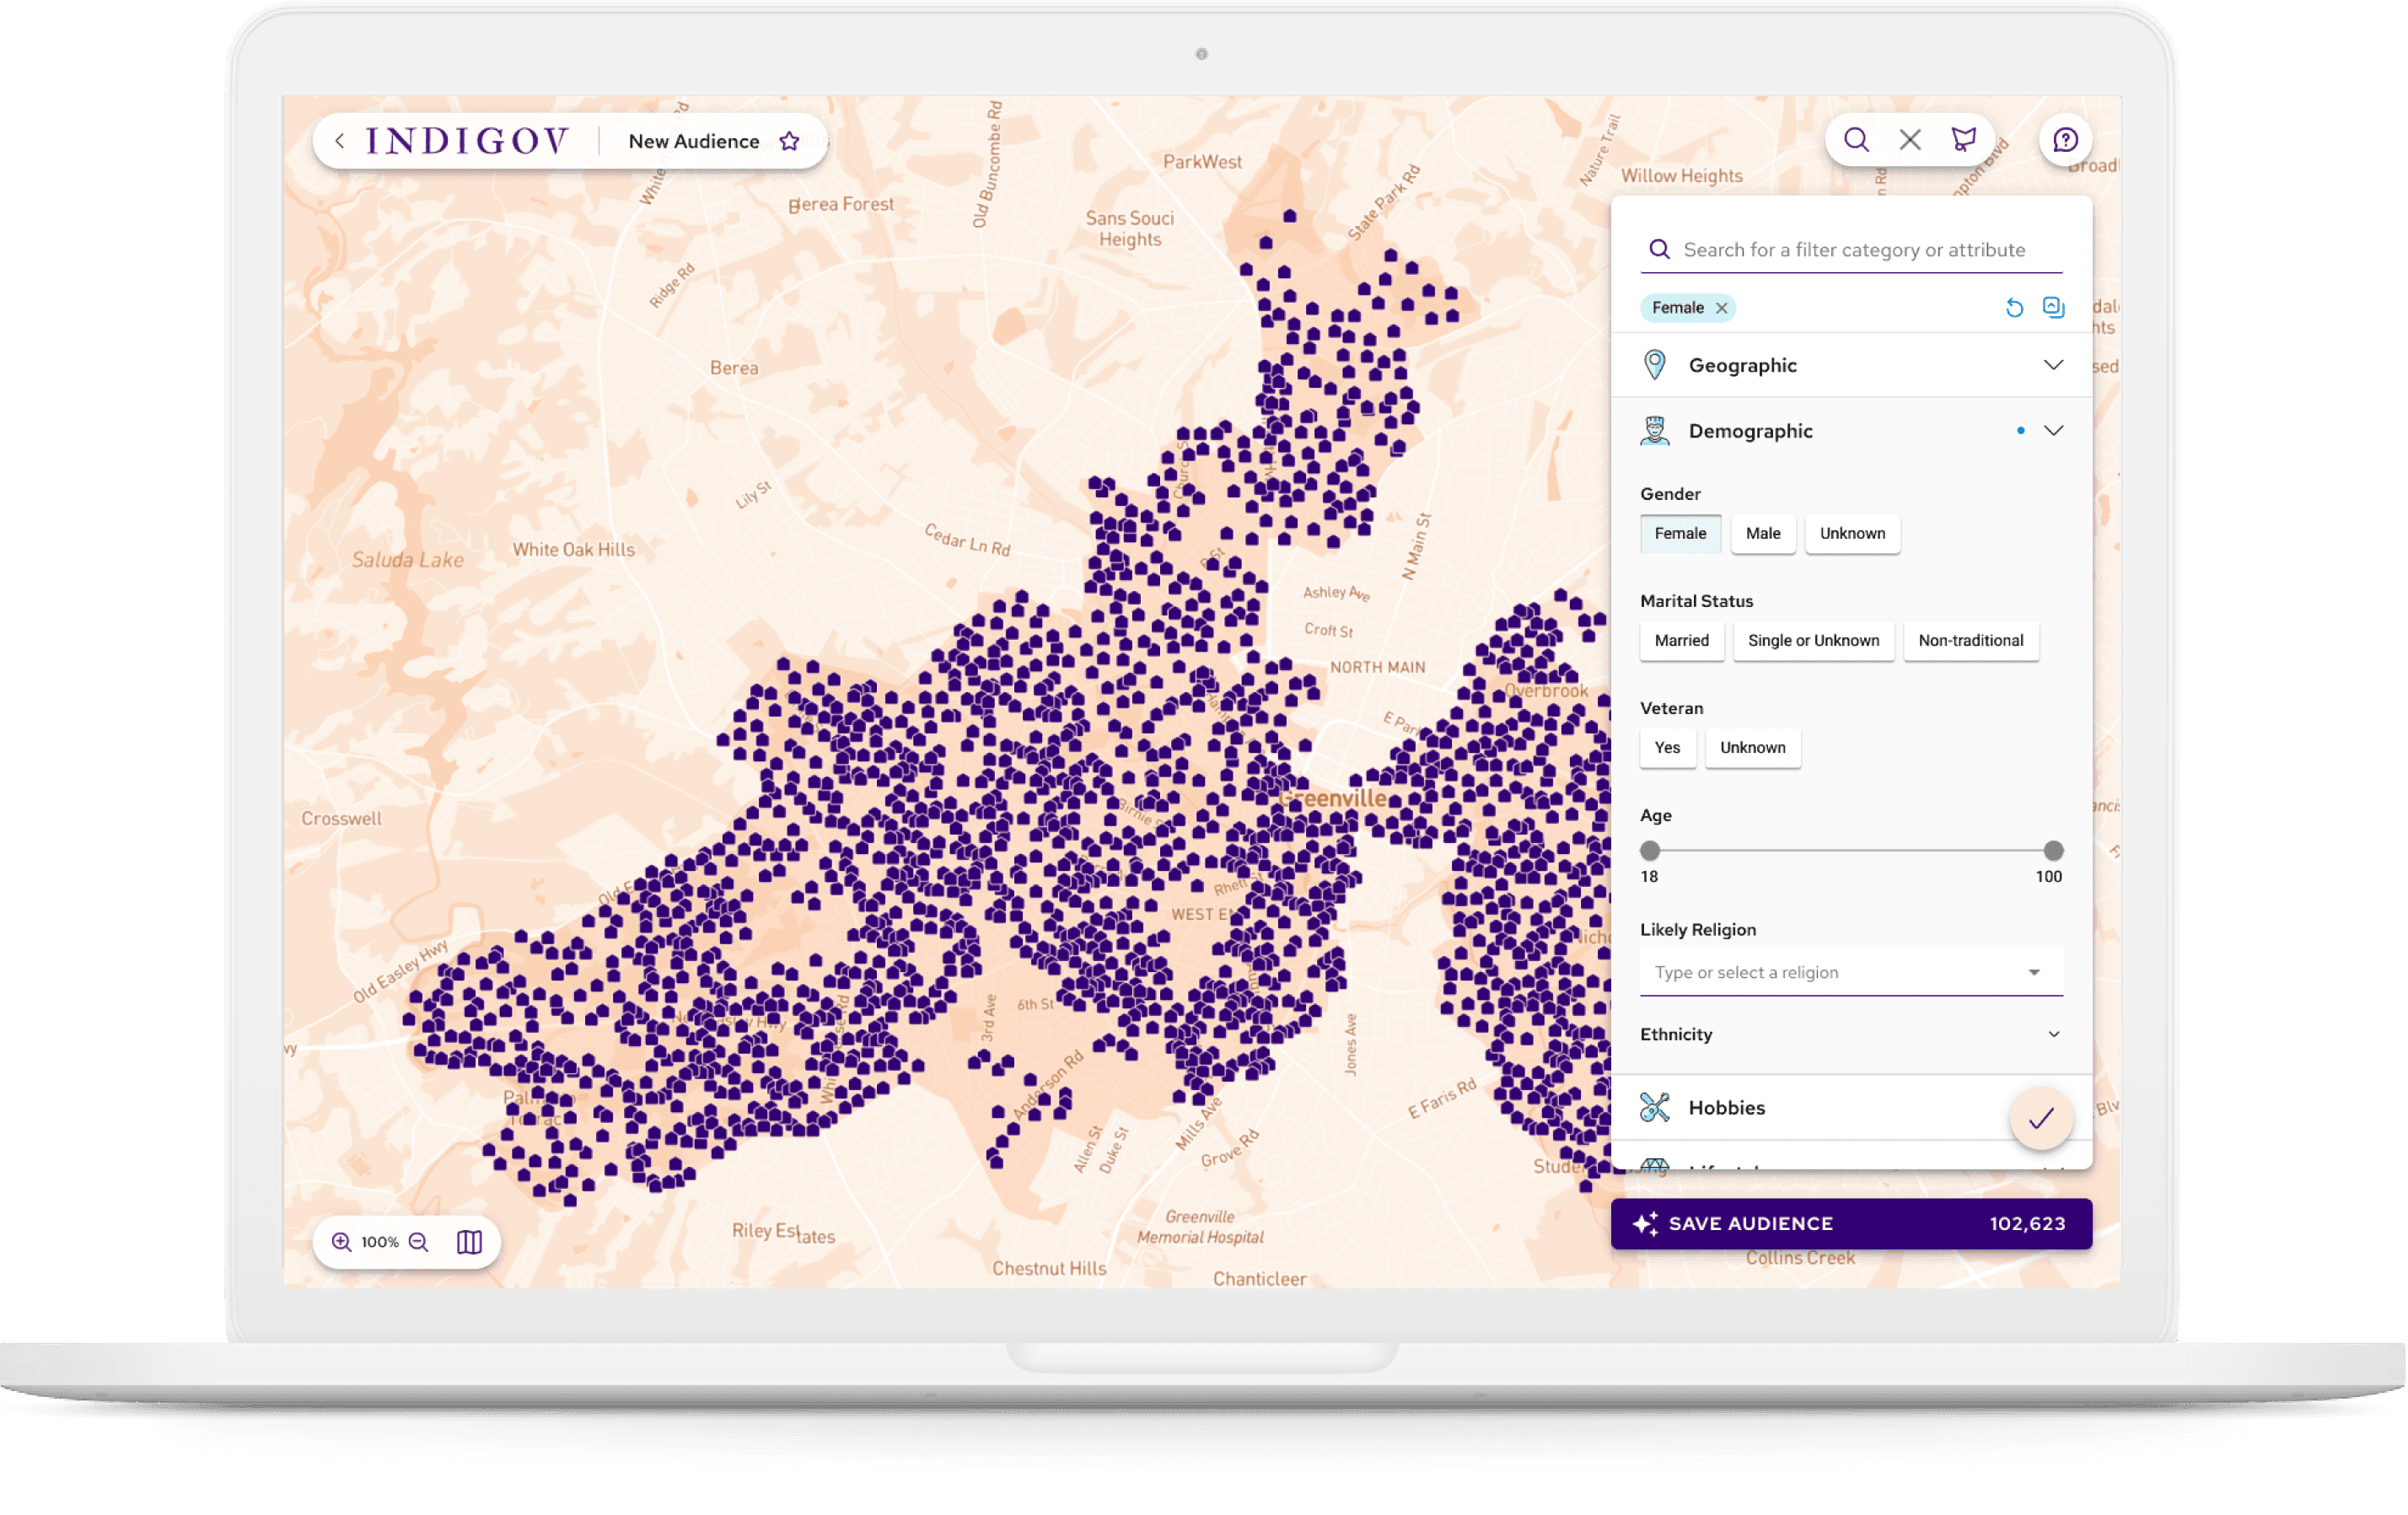Open the map flag icon in the top toolbar

[1964, 139]
